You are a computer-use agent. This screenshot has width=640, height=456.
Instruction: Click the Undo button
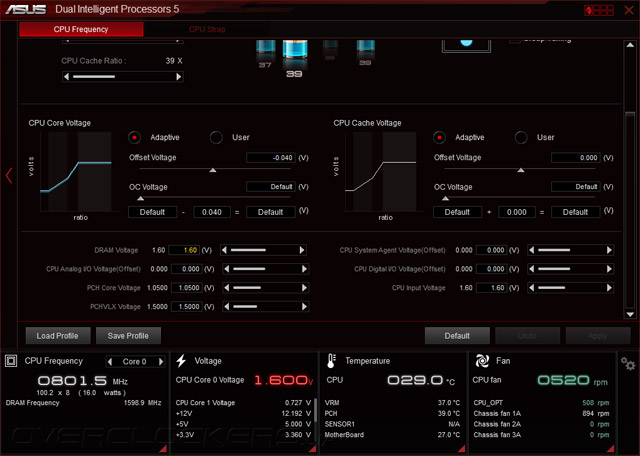tap(527, 336)
